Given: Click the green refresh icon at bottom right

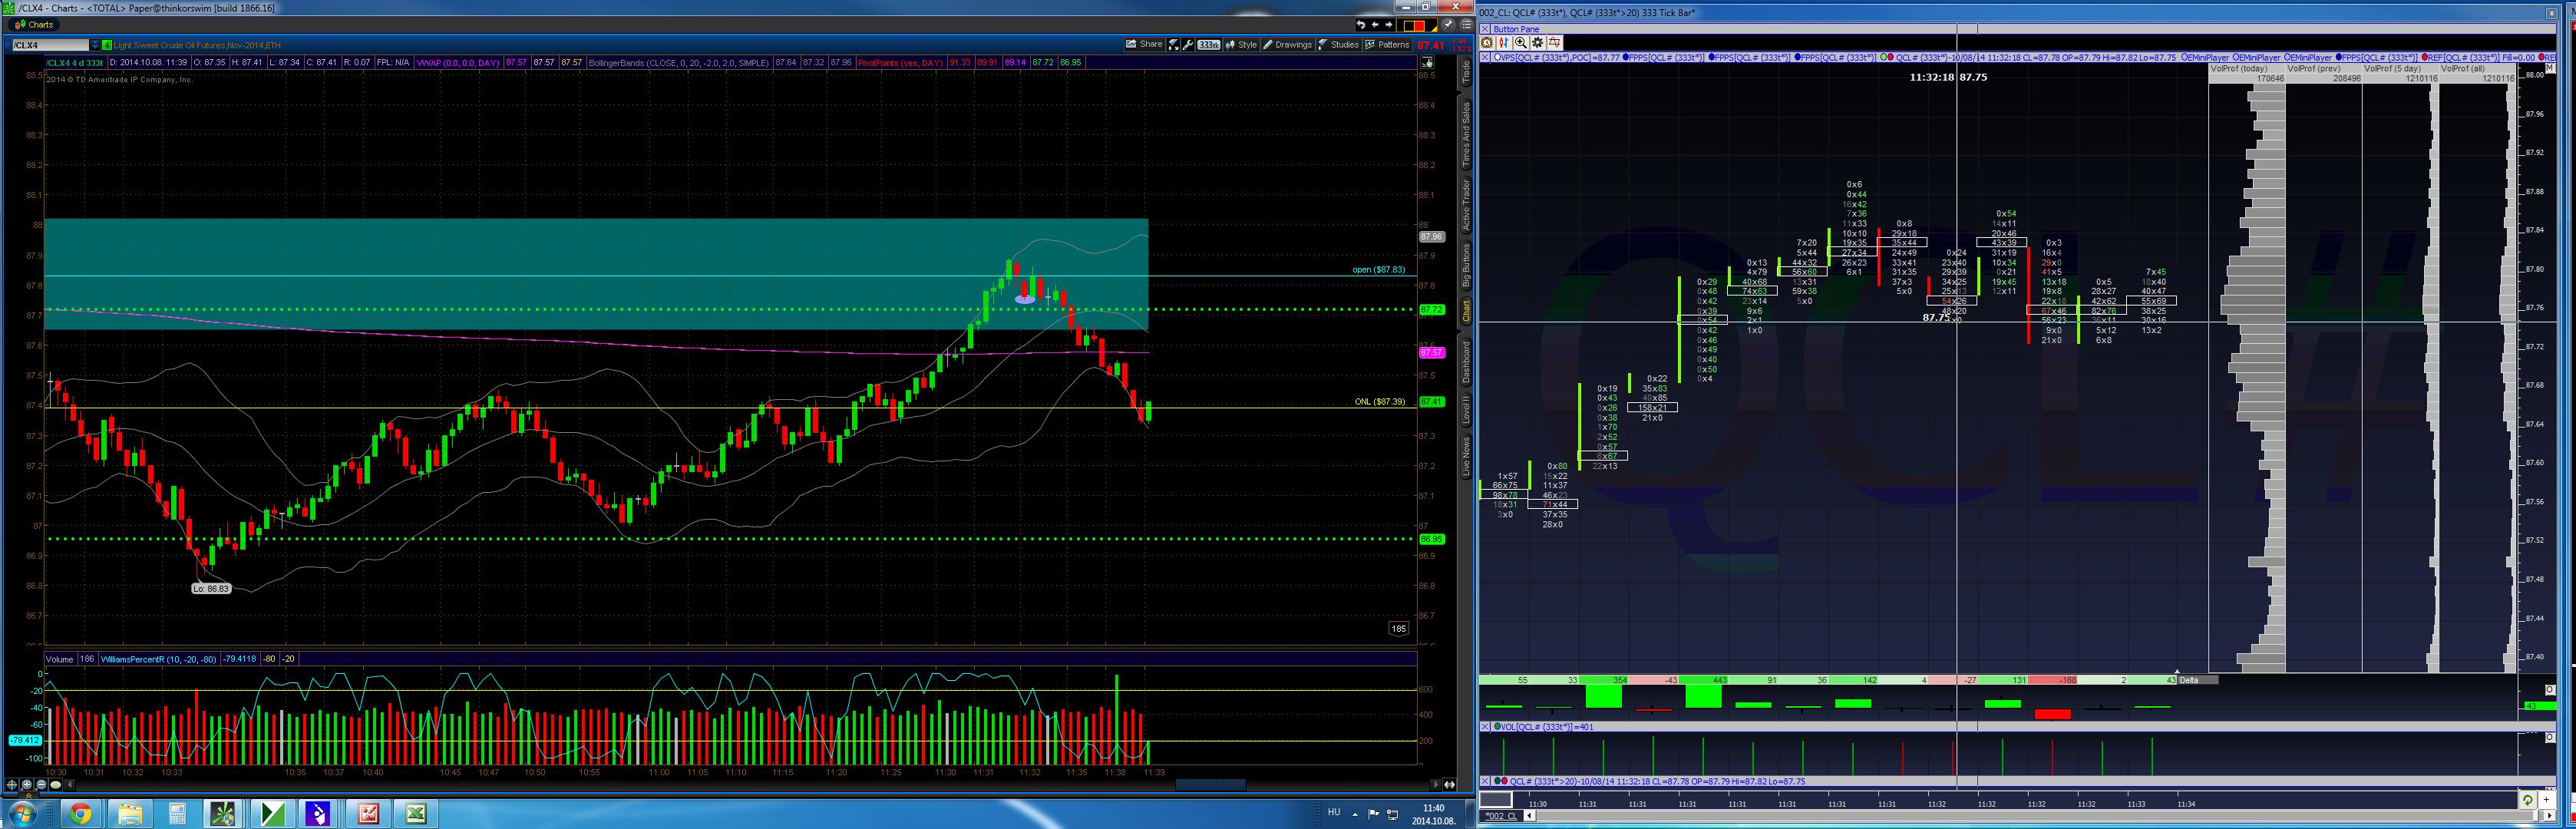Looking at the screenshot, I should [2527, 800].
